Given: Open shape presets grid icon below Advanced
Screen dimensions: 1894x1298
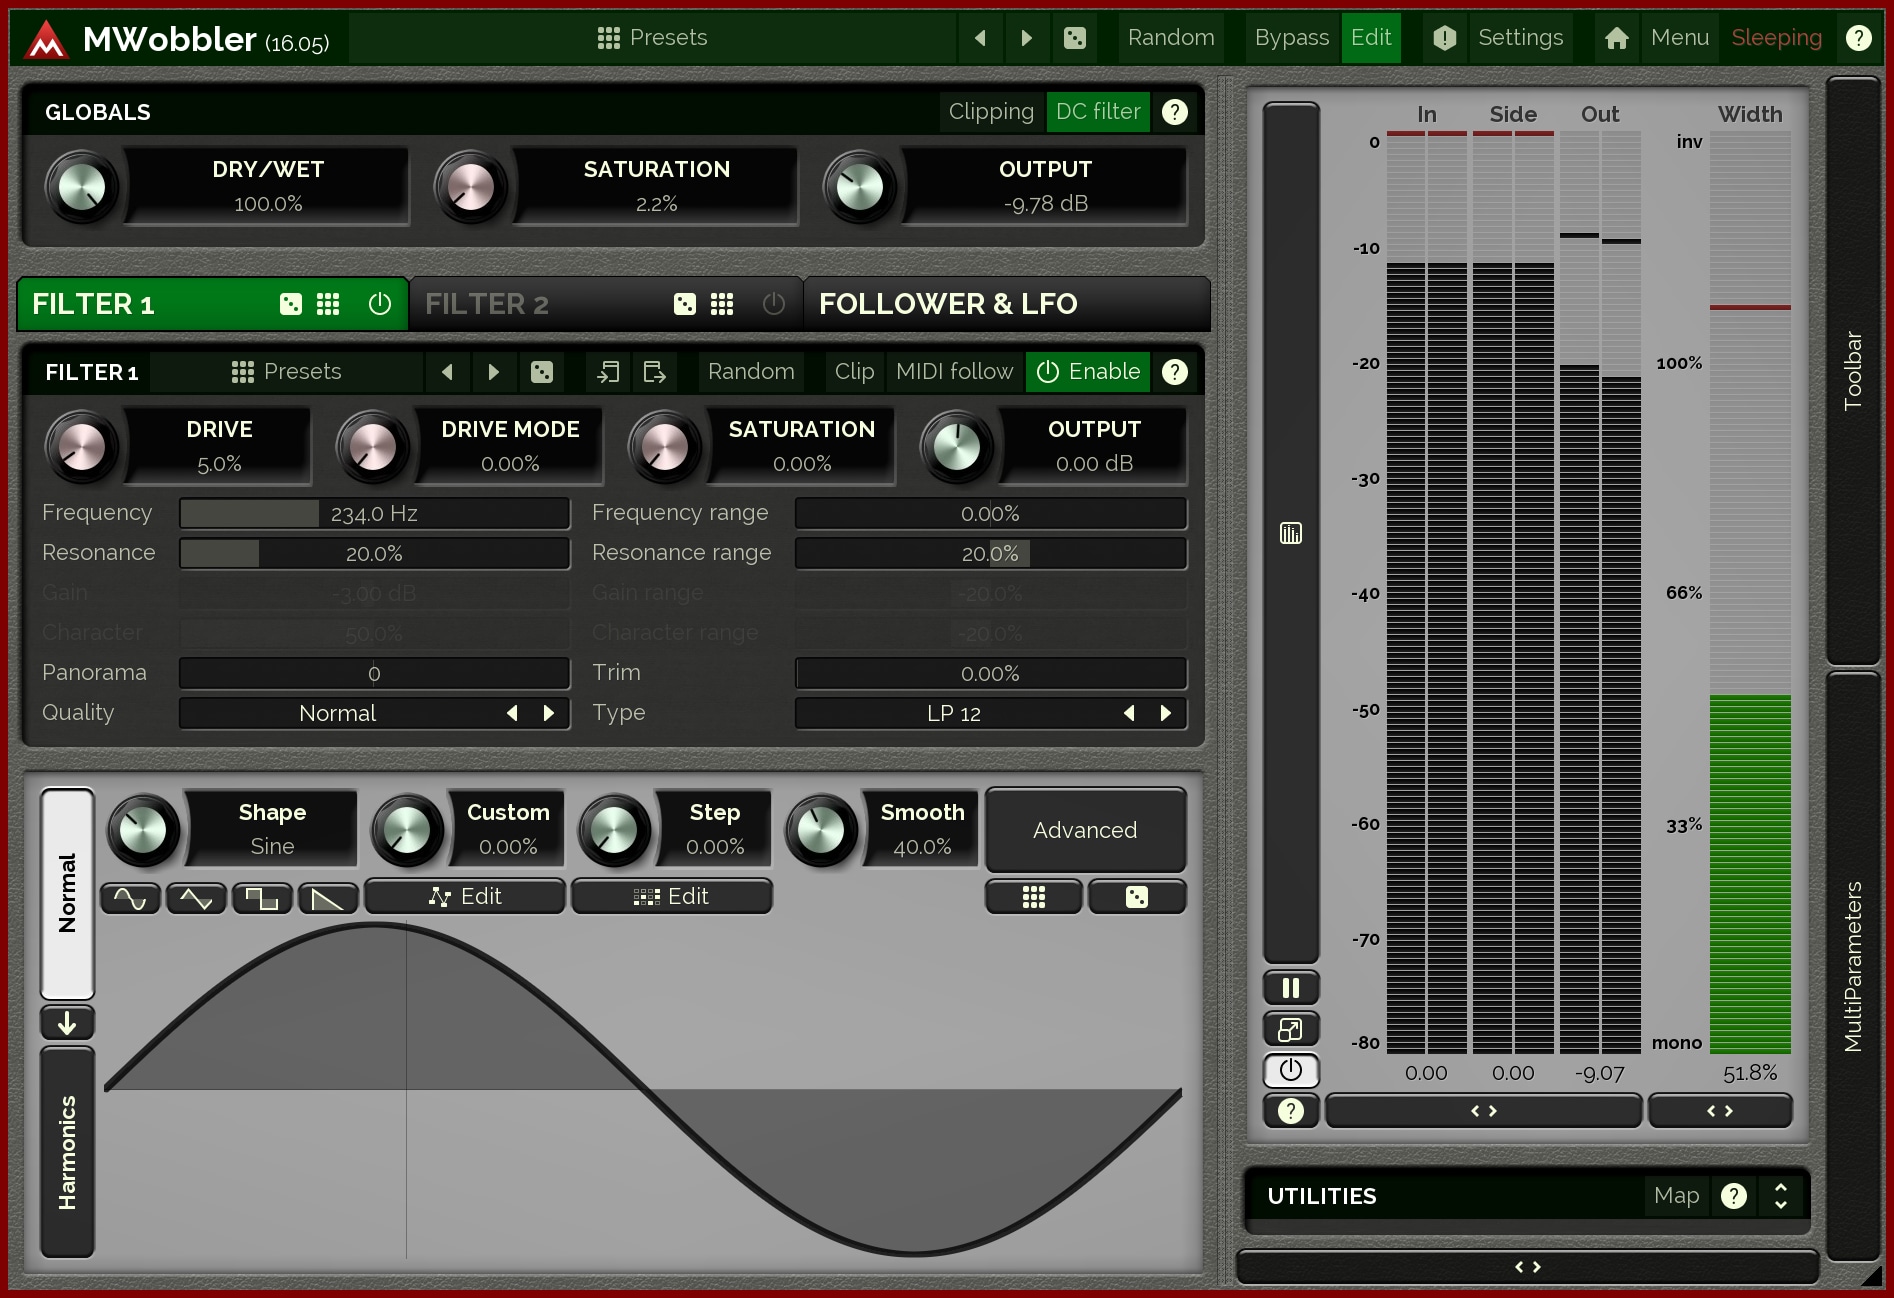Looking at the screenshot, I should click(1034, 897).
